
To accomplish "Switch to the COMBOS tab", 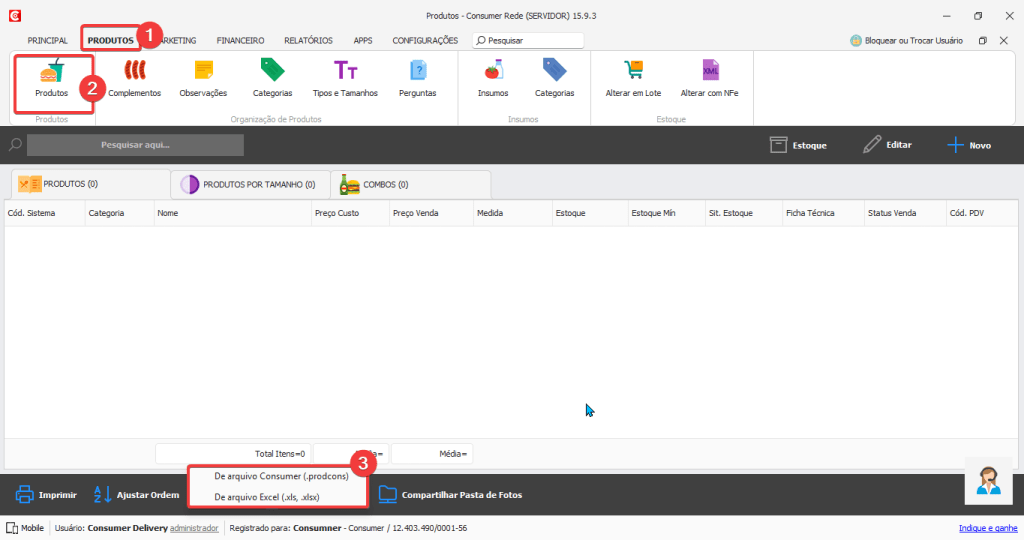I will (410, 184).
